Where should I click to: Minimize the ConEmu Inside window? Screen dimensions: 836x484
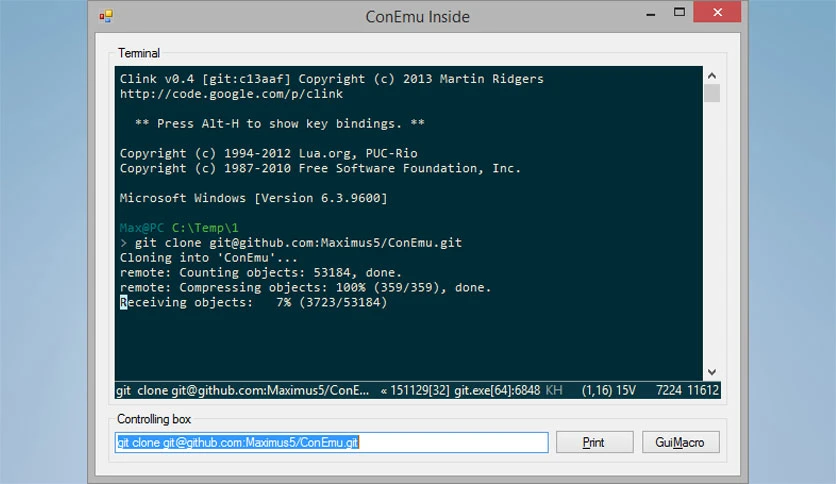click(650, 13)
